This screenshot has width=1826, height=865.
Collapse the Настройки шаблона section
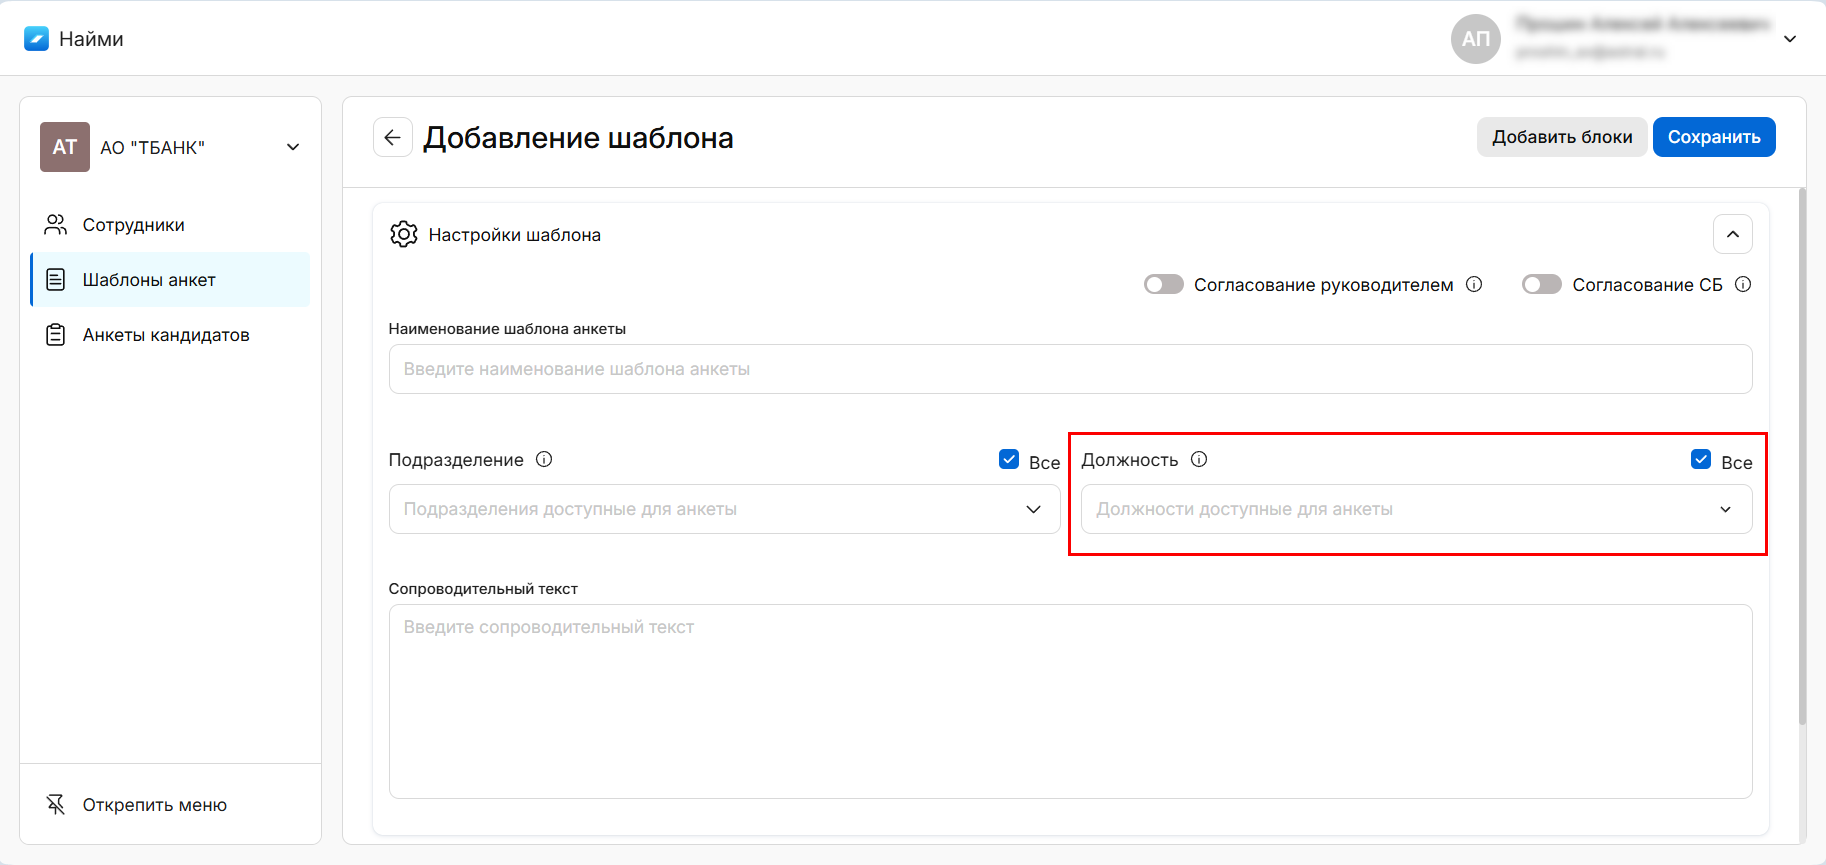1732,235
